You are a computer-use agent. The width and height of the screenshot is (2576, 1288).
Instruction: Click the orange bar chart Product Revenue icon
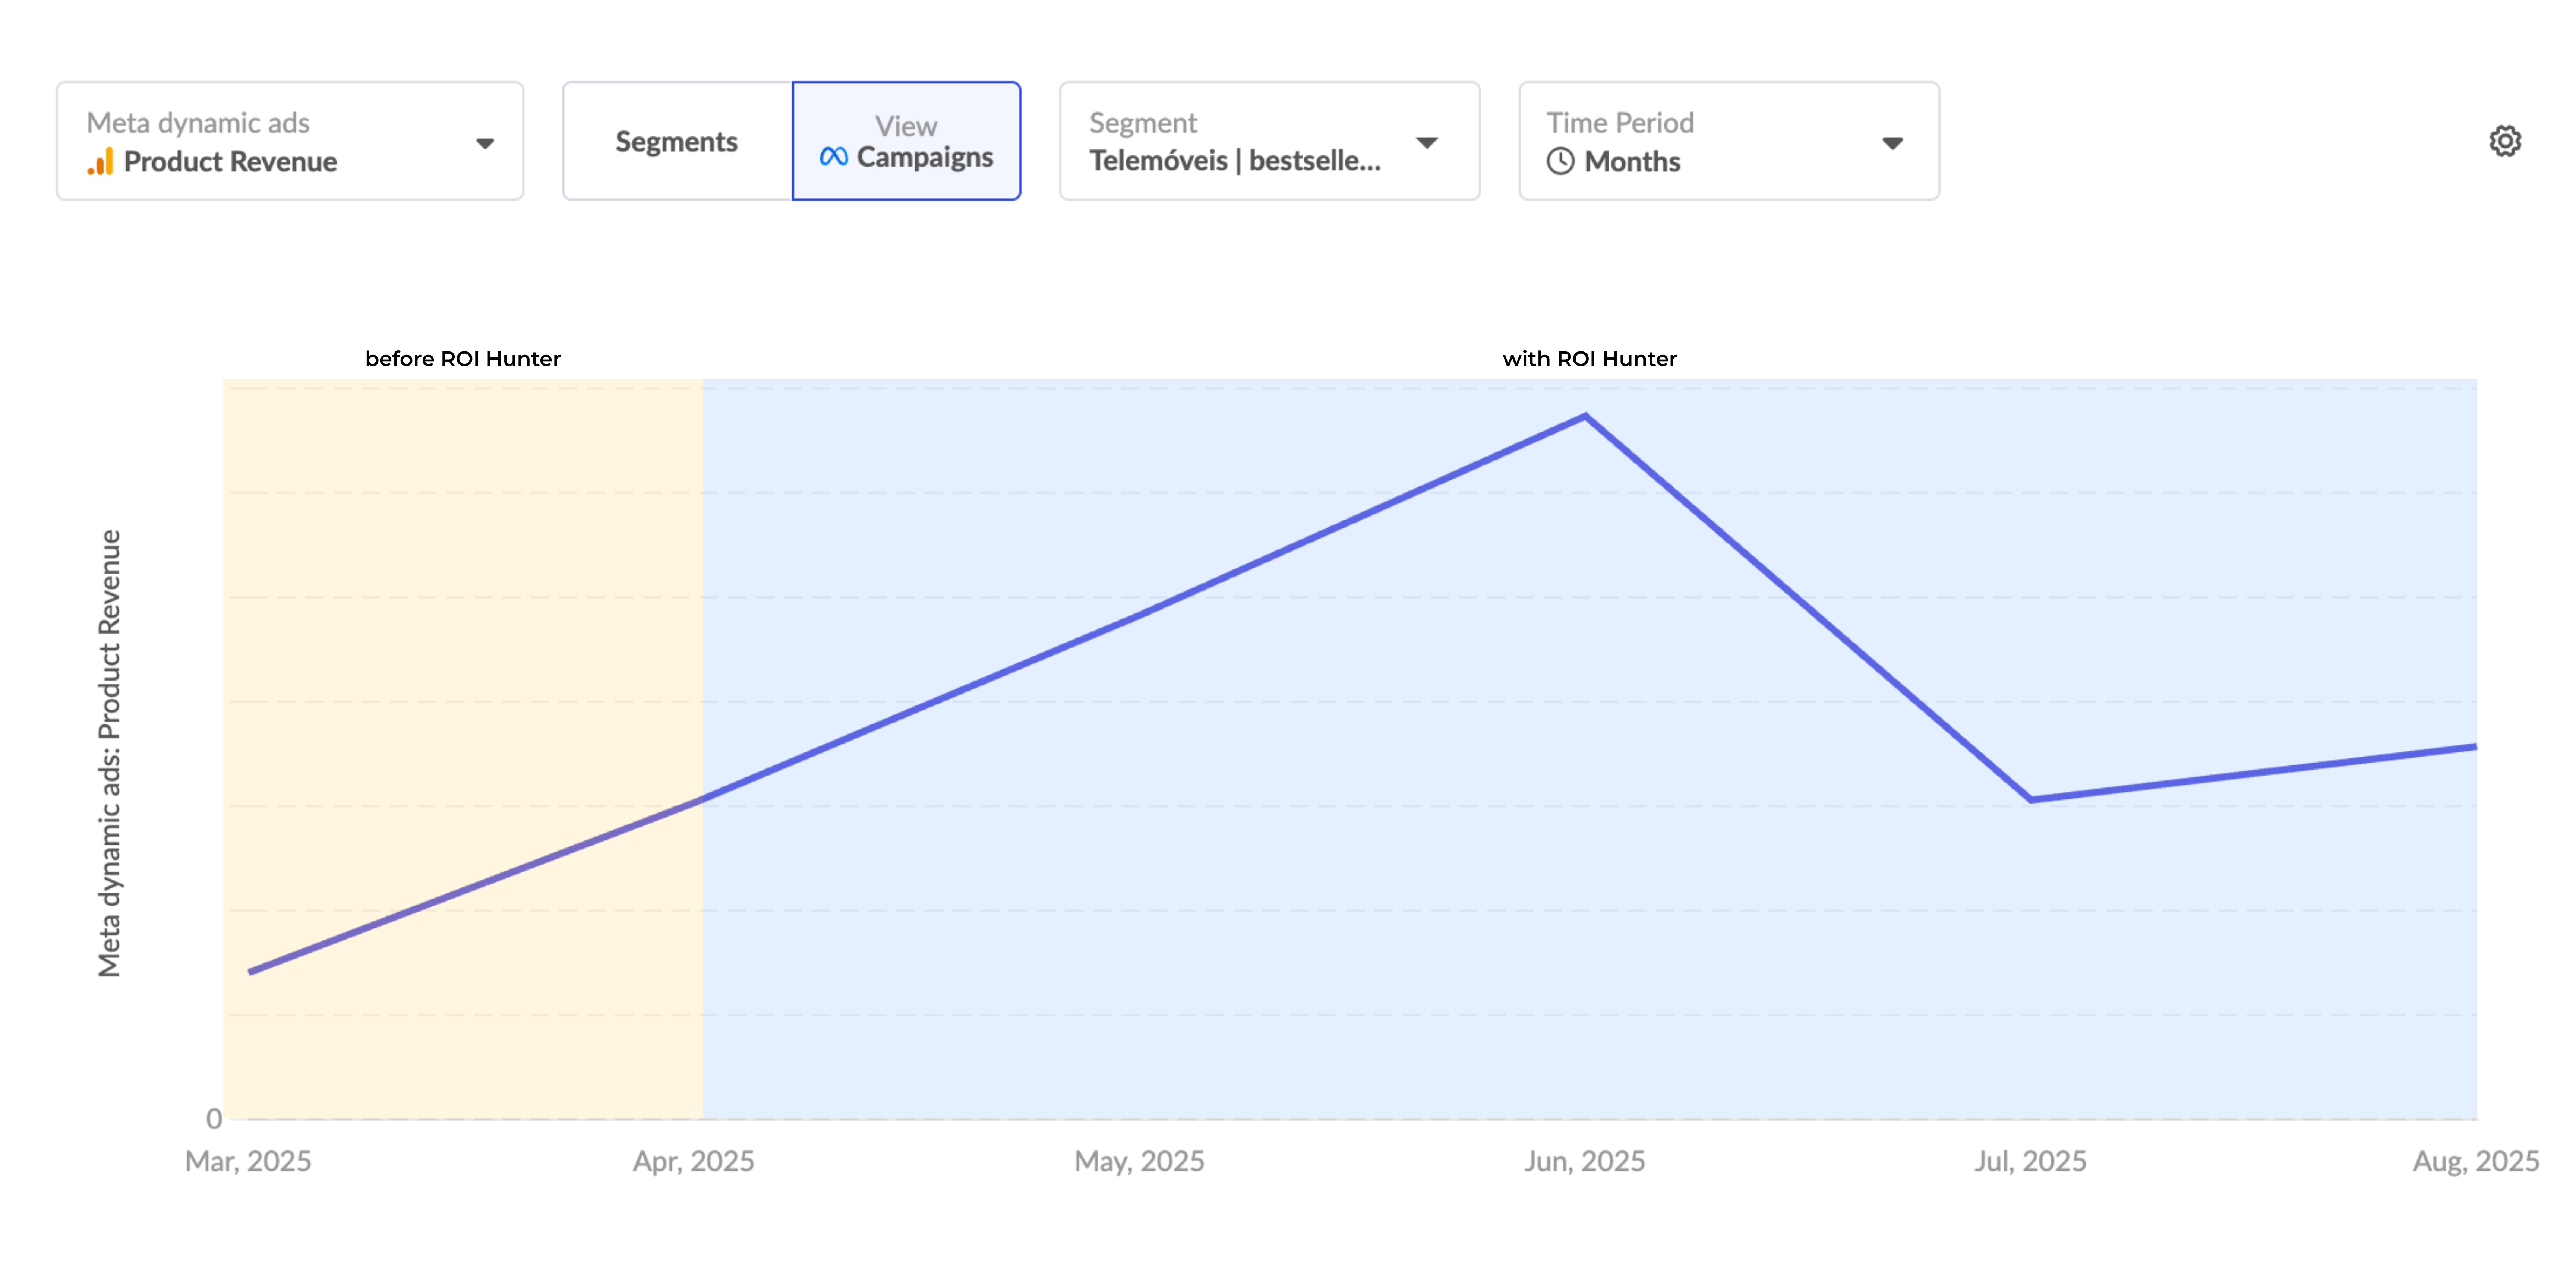pyautogui.click(x=100, y=162)
